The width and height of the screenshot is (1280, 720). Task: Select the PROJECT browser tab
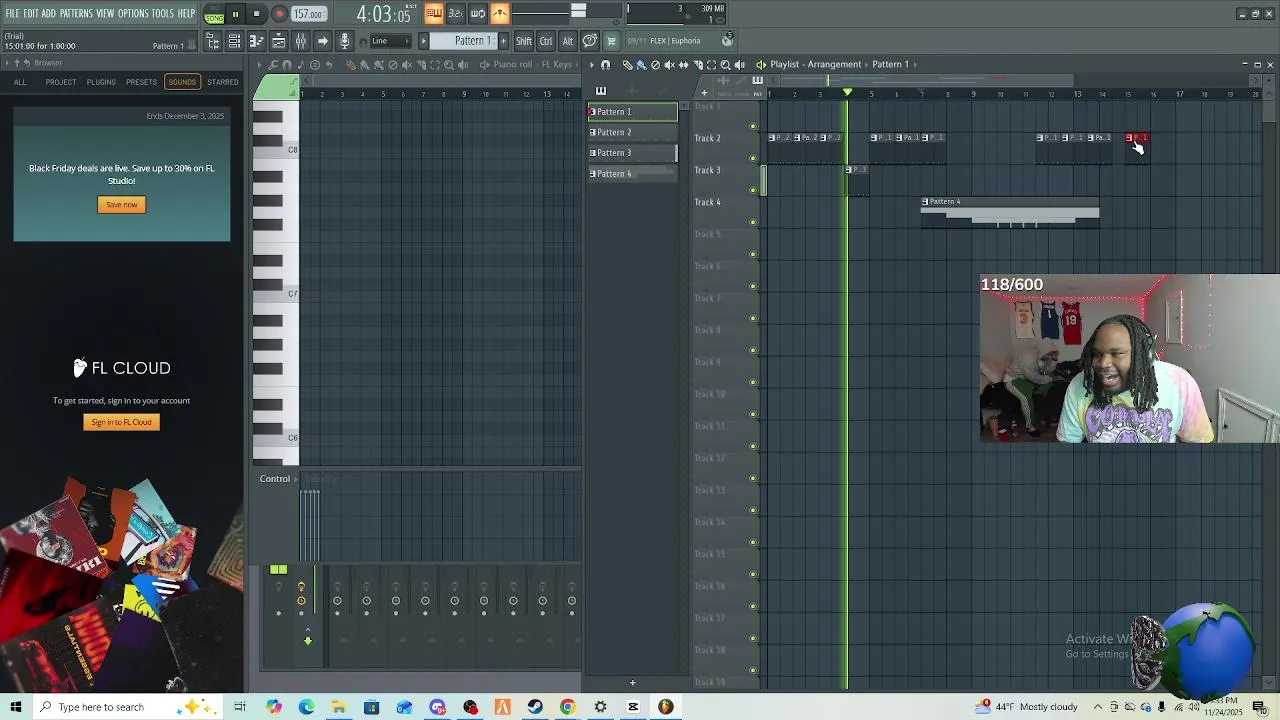tap(60, 82)
